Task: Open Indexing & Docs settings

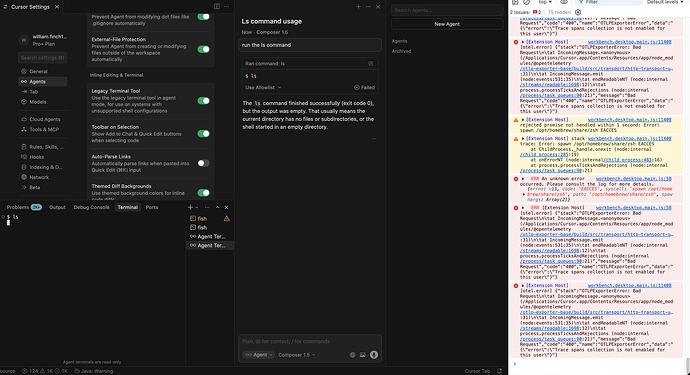Action: [43, 167]
